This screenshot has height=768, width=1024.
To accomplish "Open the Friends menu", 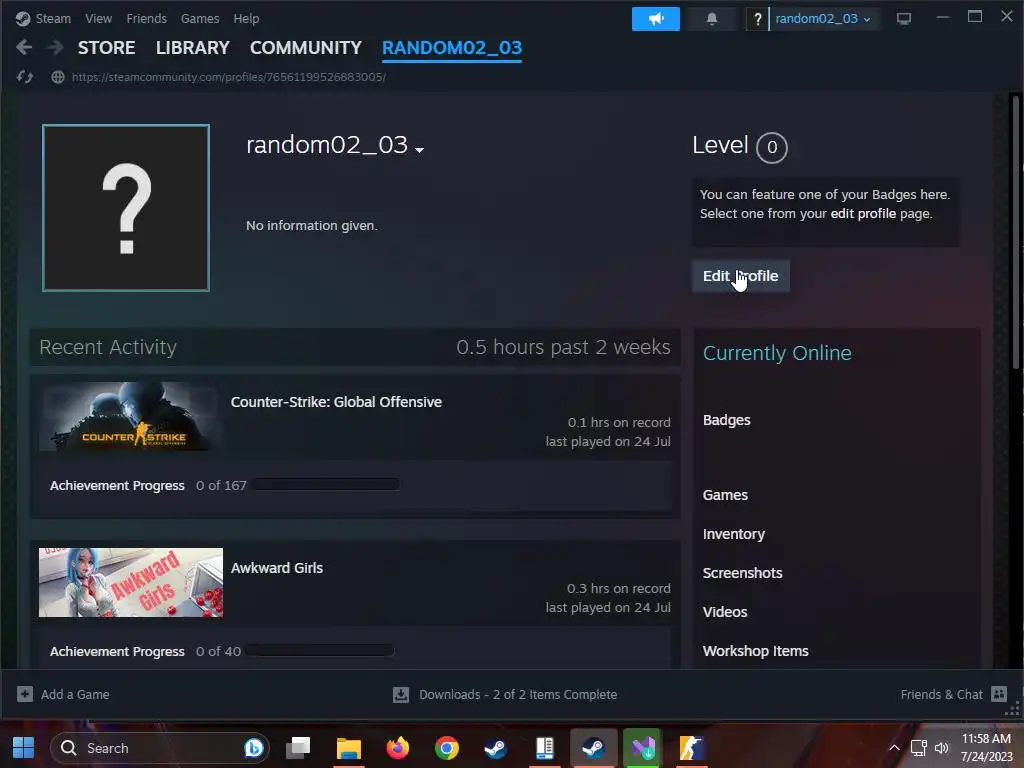I will 146,18.
